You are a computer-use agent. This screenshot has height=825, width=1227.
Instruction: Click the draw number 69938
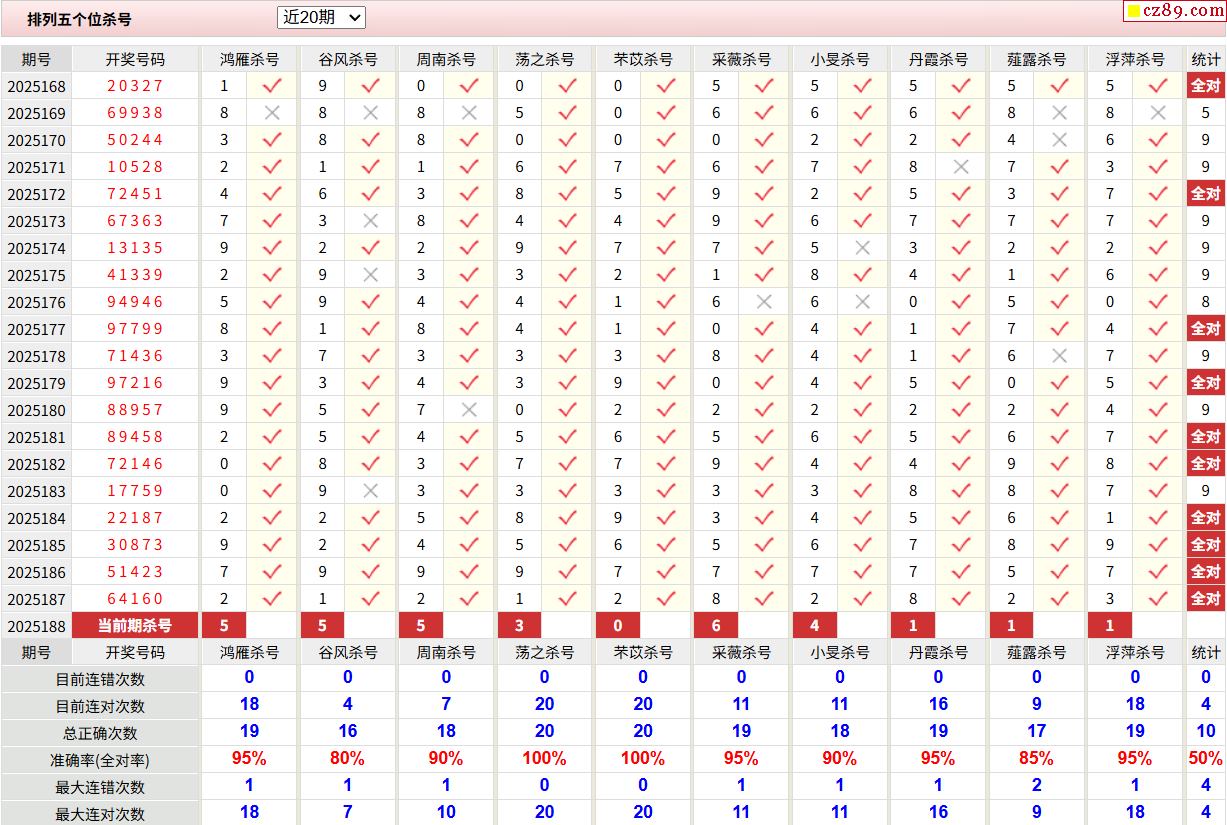click(x=135, y=113)
